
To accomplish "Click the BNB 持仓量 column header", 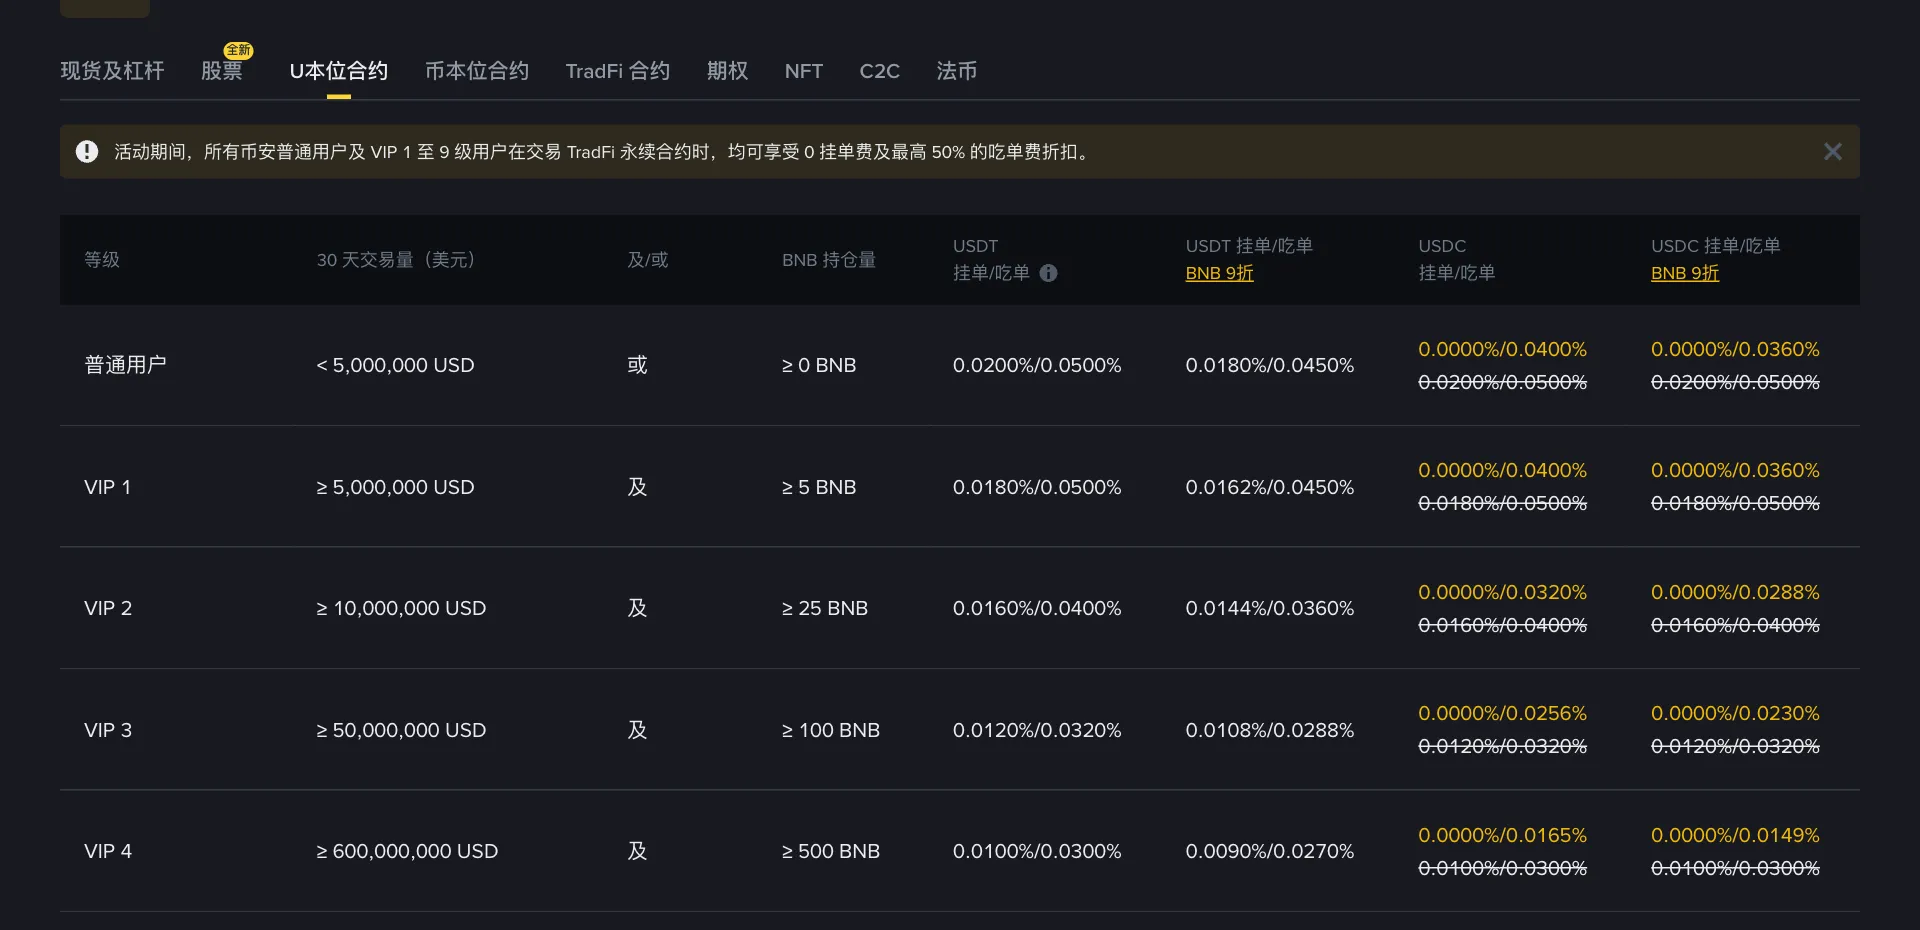I will tap(829, 260).
